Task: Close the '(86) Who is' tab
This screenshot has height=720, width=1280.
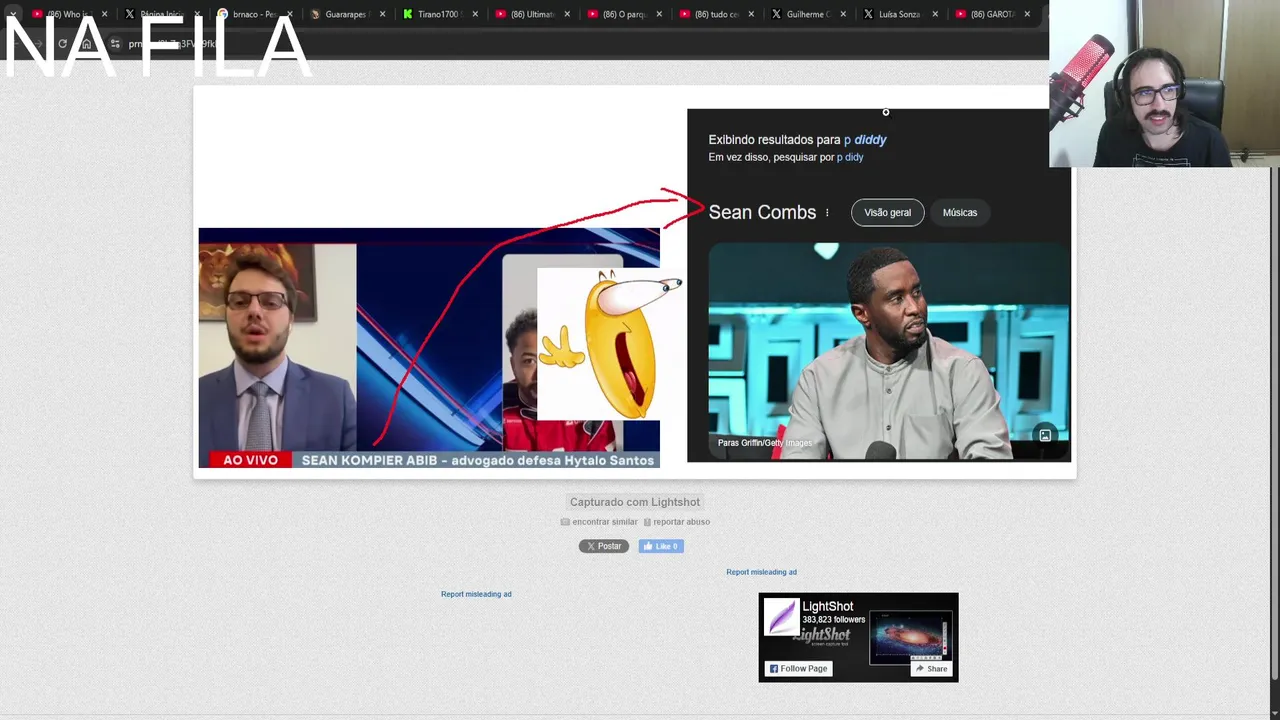Action: (x=104, y=14)
